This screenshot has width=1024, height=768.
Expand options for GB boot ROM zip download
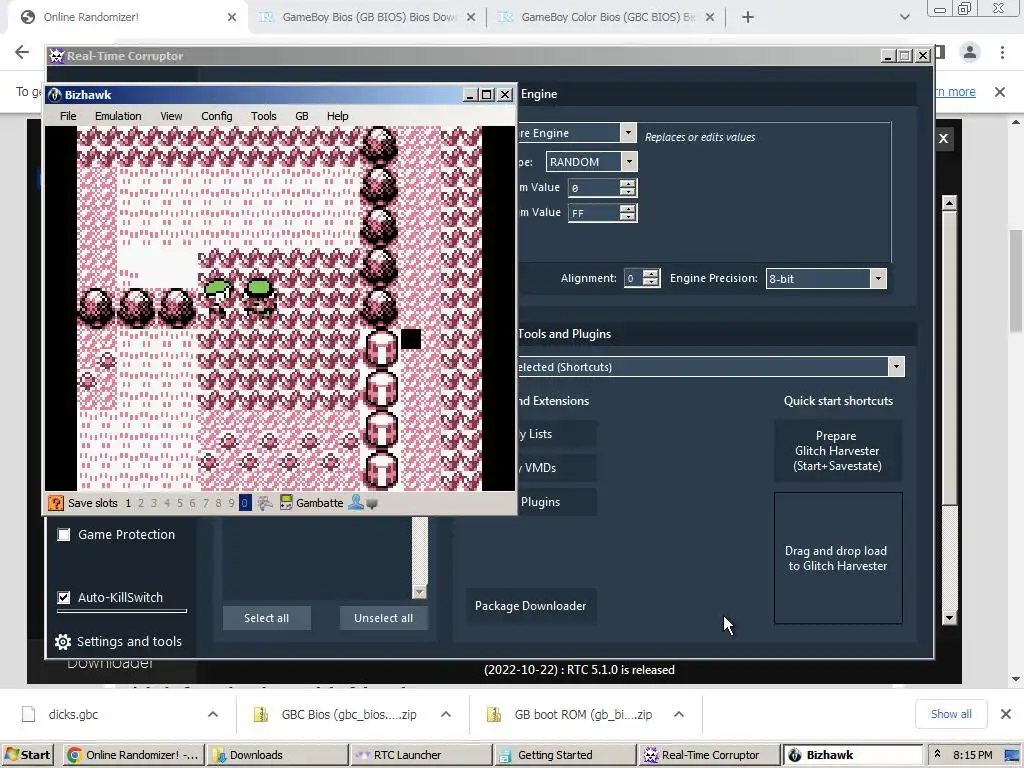pos(679,714)
